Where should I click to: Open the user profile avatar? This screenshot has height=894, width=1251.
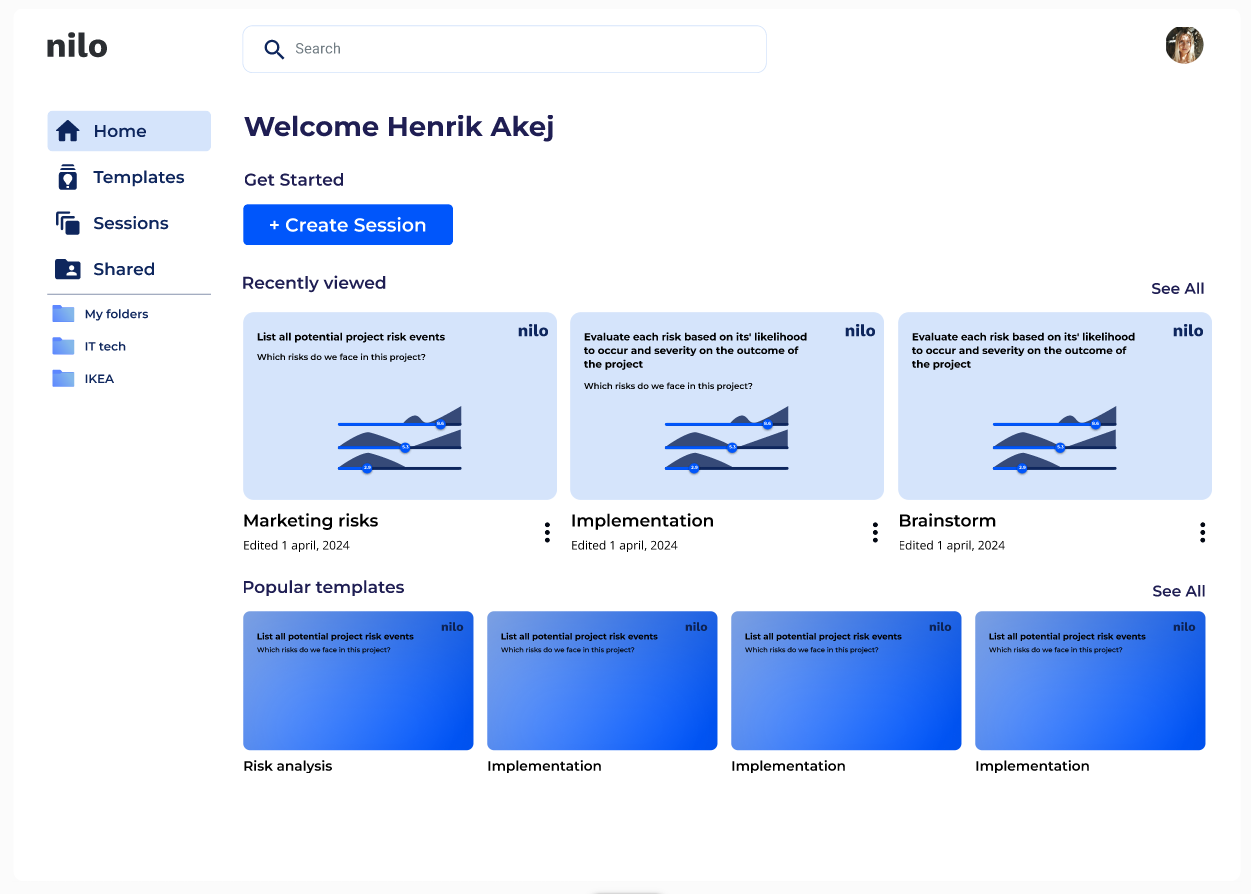tap(1184, 45)
